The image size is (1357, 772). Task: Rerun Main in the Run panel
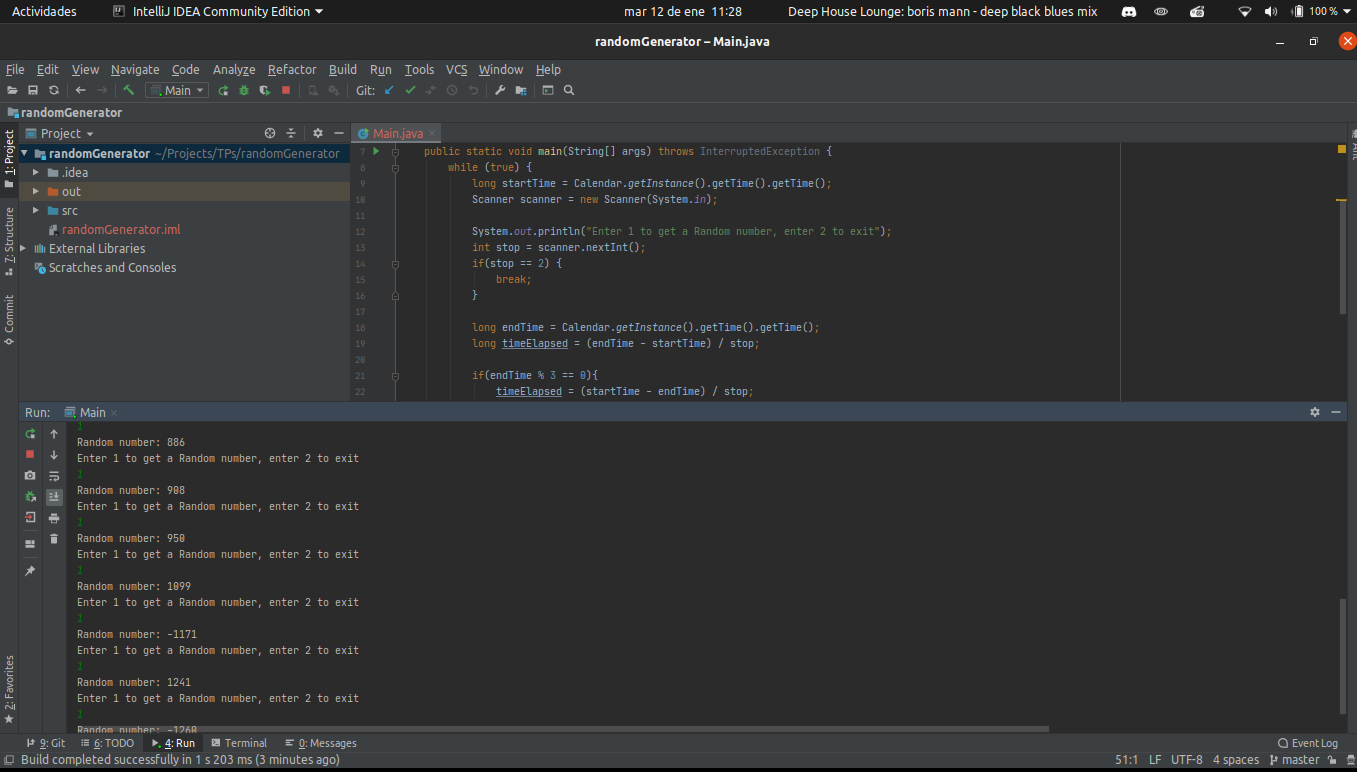30,434
